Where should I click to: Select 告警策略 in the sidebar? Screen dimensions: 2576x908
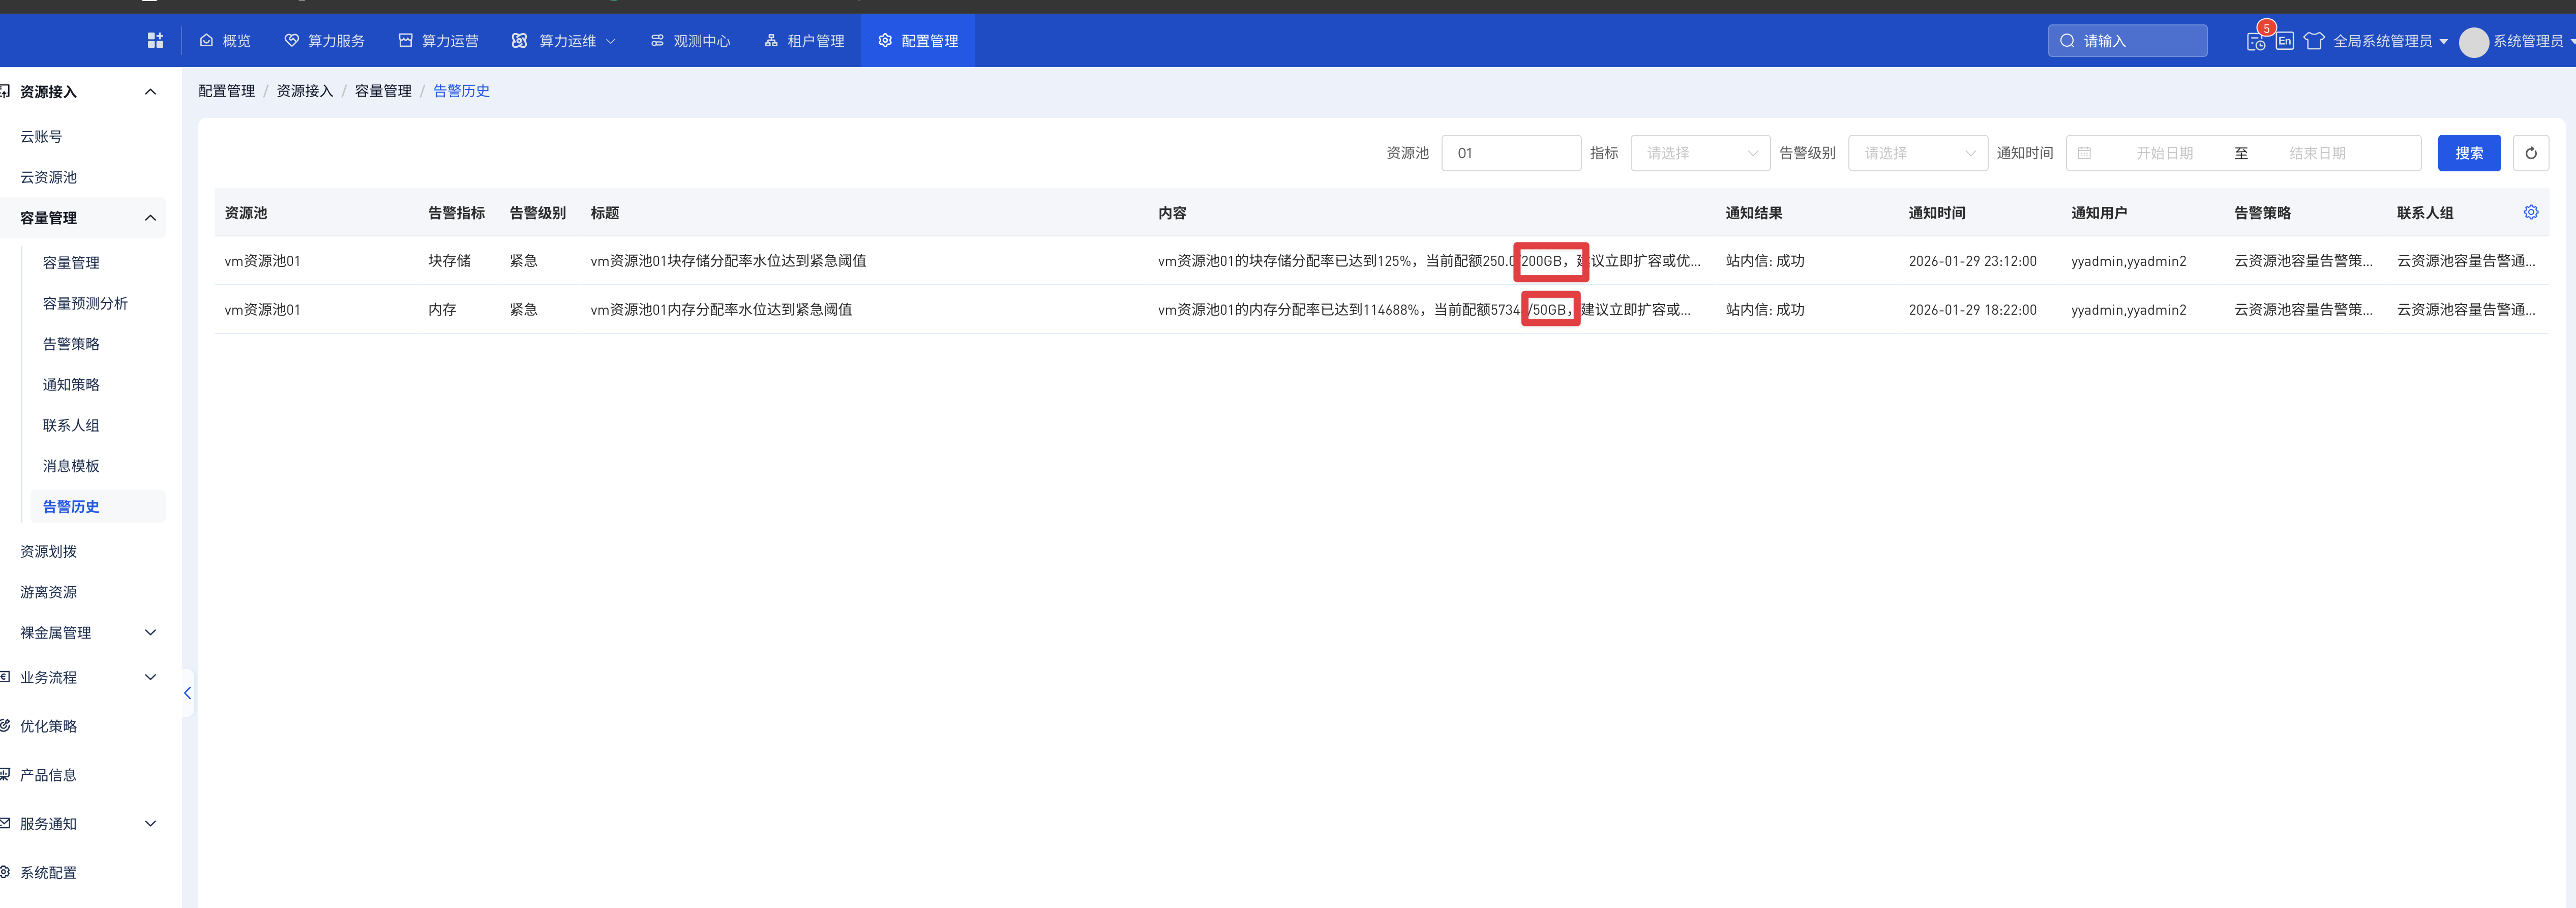(x=71, y=344)
